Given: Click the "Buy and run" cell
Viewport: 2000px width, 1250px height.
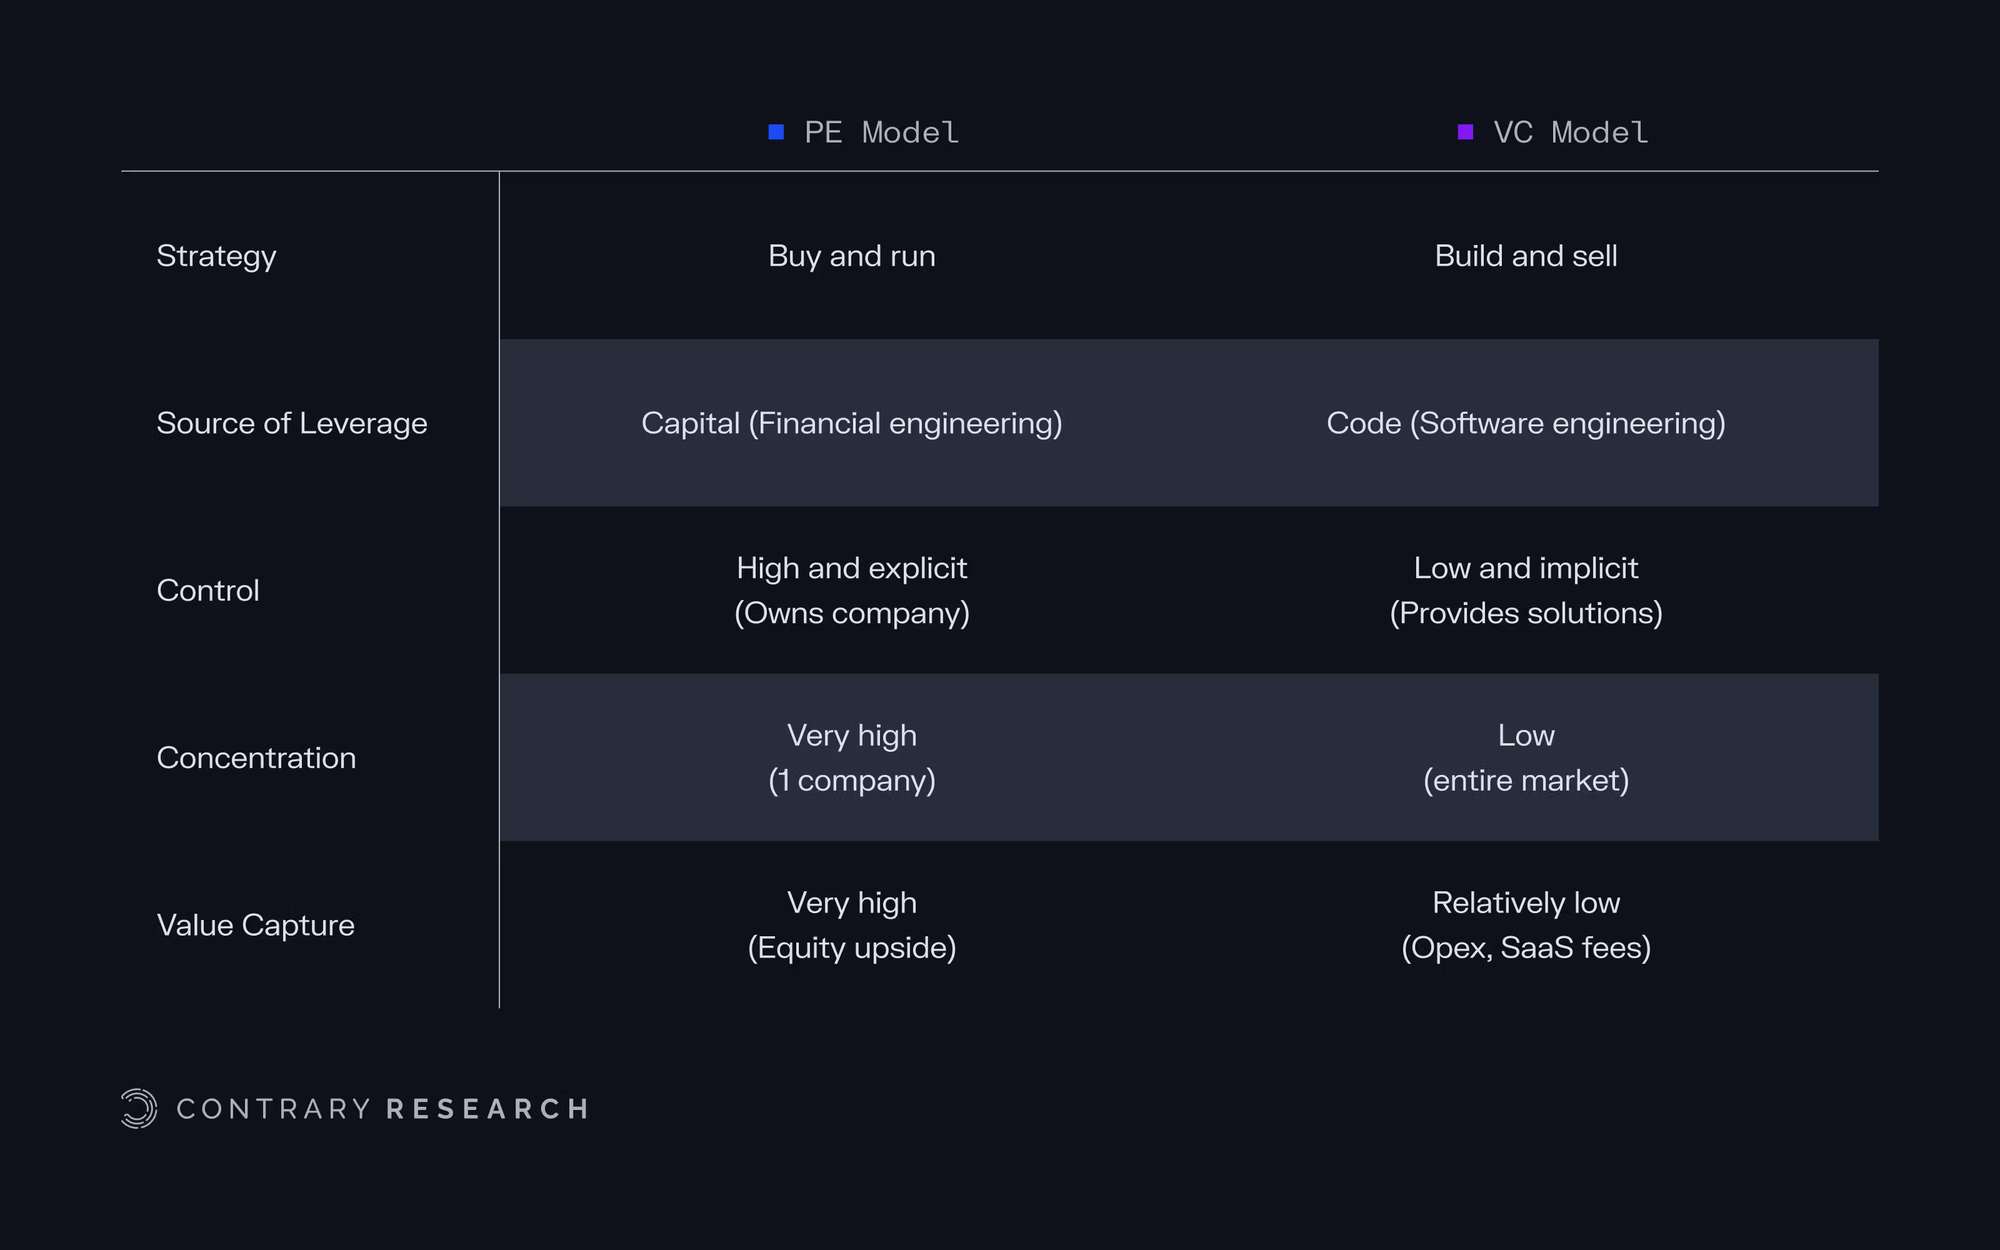Looking at the screenshot, I should click(852, 256).
